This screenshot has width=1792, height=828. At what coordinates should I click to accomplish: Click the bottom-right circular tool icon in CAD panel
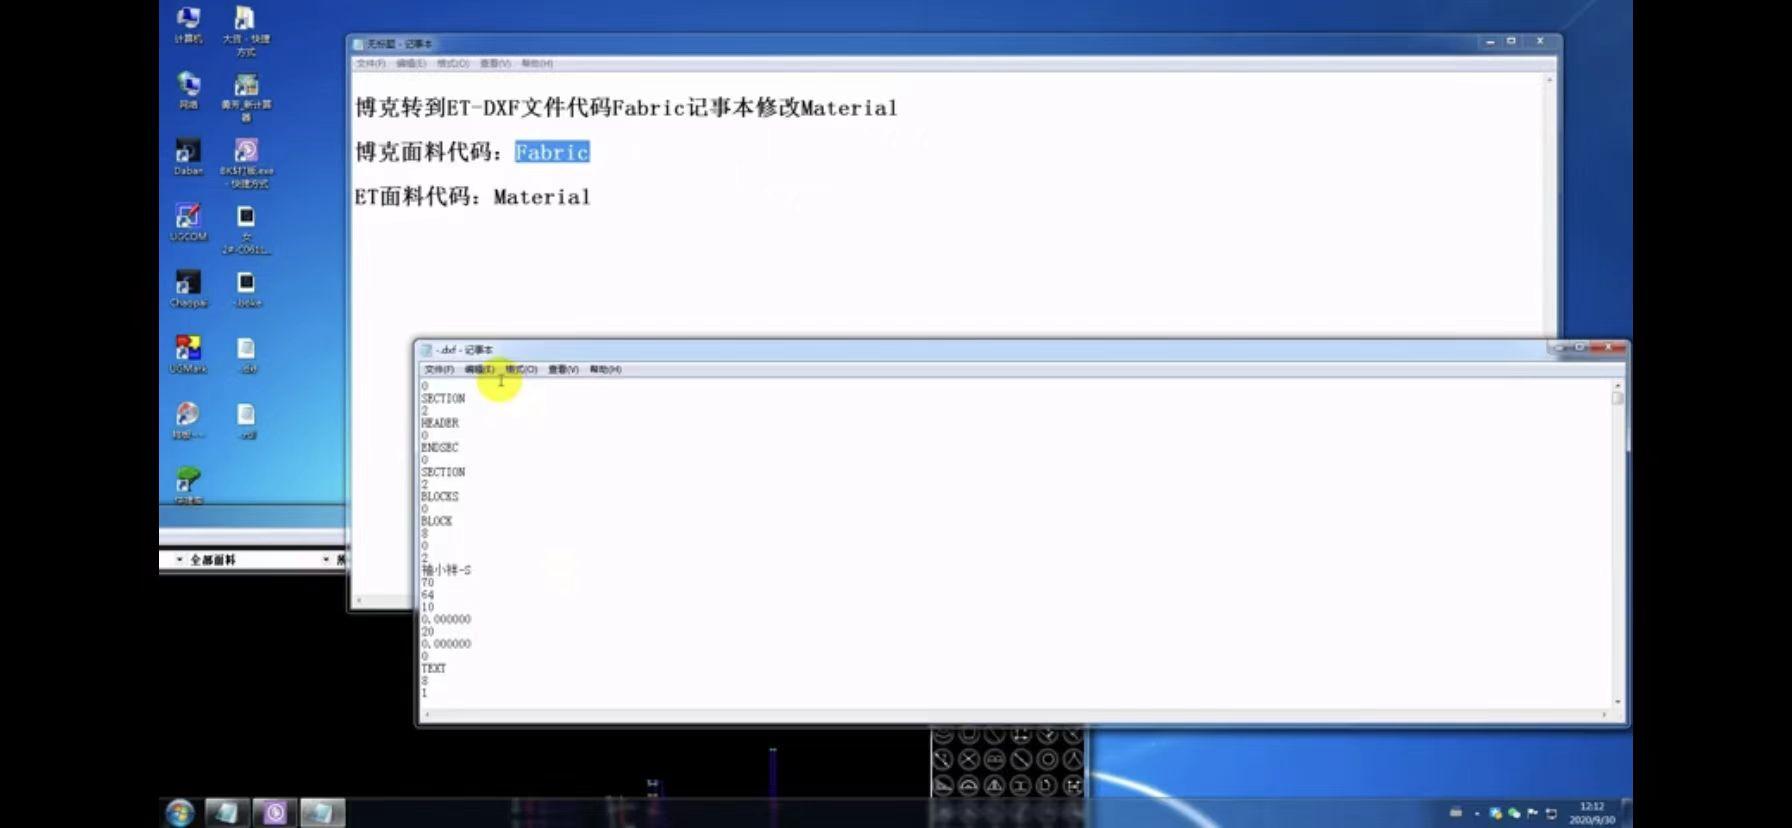click(1073, 786)
